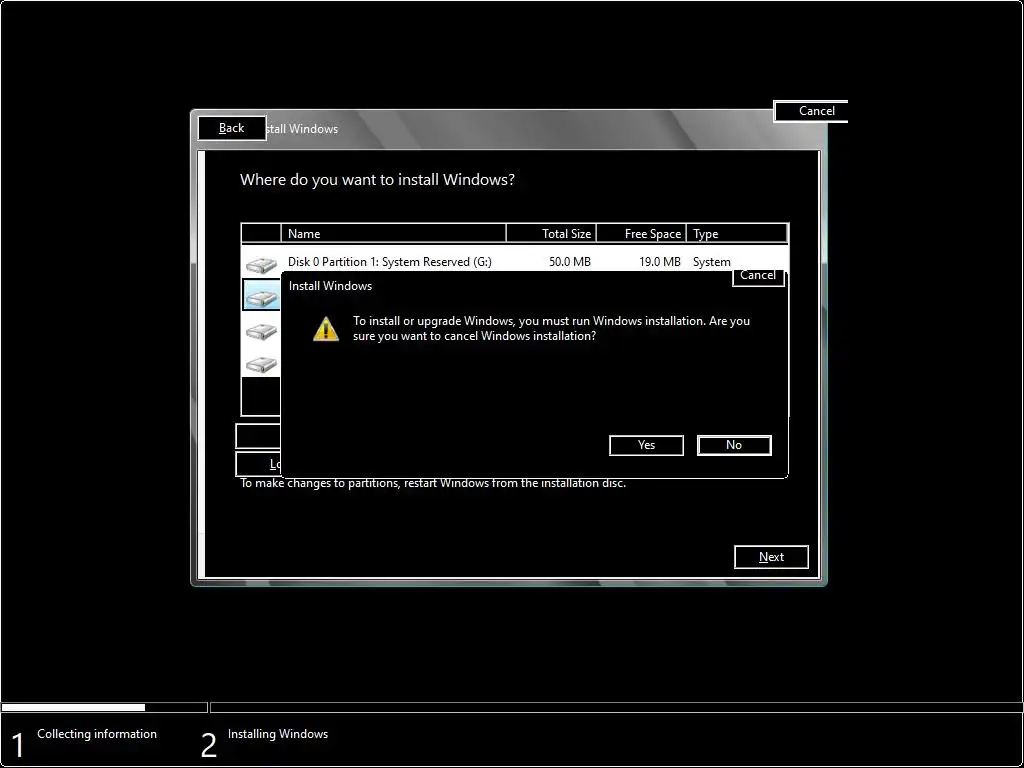This screenshot has width=1024, height=768.
Task: Click the Next button
Action: point(771,557)
